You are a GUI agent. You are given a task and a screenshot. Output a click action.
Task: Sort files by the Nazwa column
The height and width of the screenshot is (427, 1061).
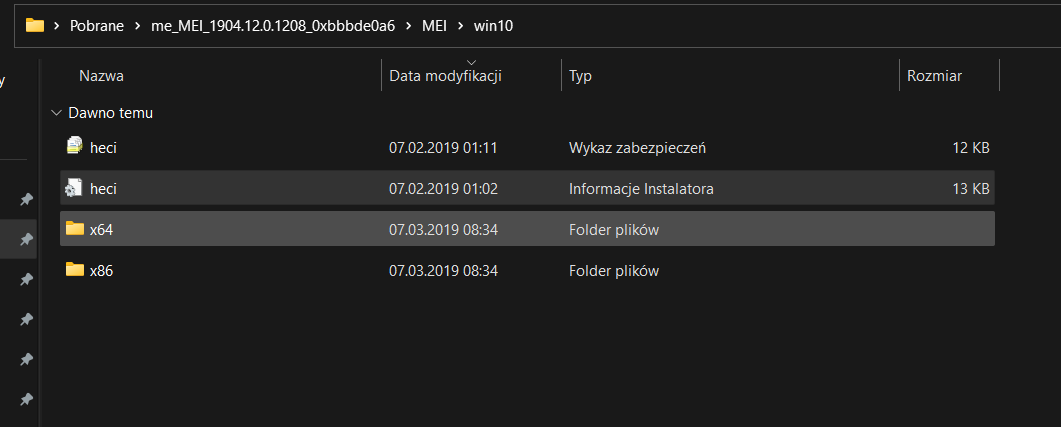tap(102, 75)
